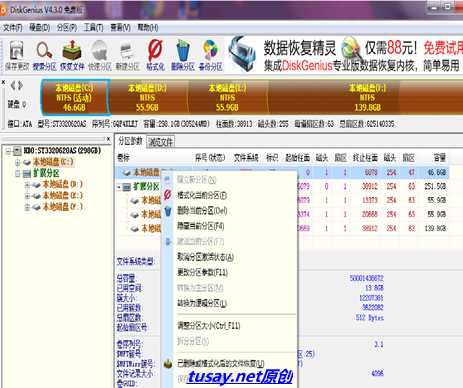The width and height of the screenshot is (463, 388).
Task: Select the 本地磁盘(F:) 139.8GB disk bar segment
Action: point(367,97)
